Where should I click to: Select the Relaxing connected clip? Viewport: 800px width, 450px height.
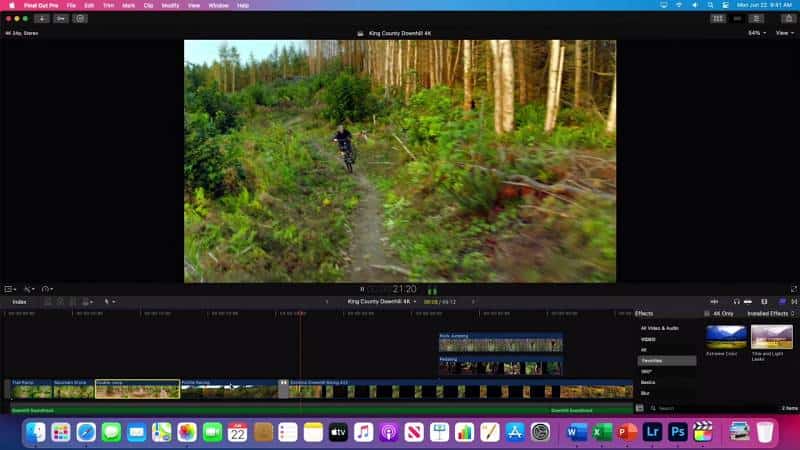click(x=501, y=366)
